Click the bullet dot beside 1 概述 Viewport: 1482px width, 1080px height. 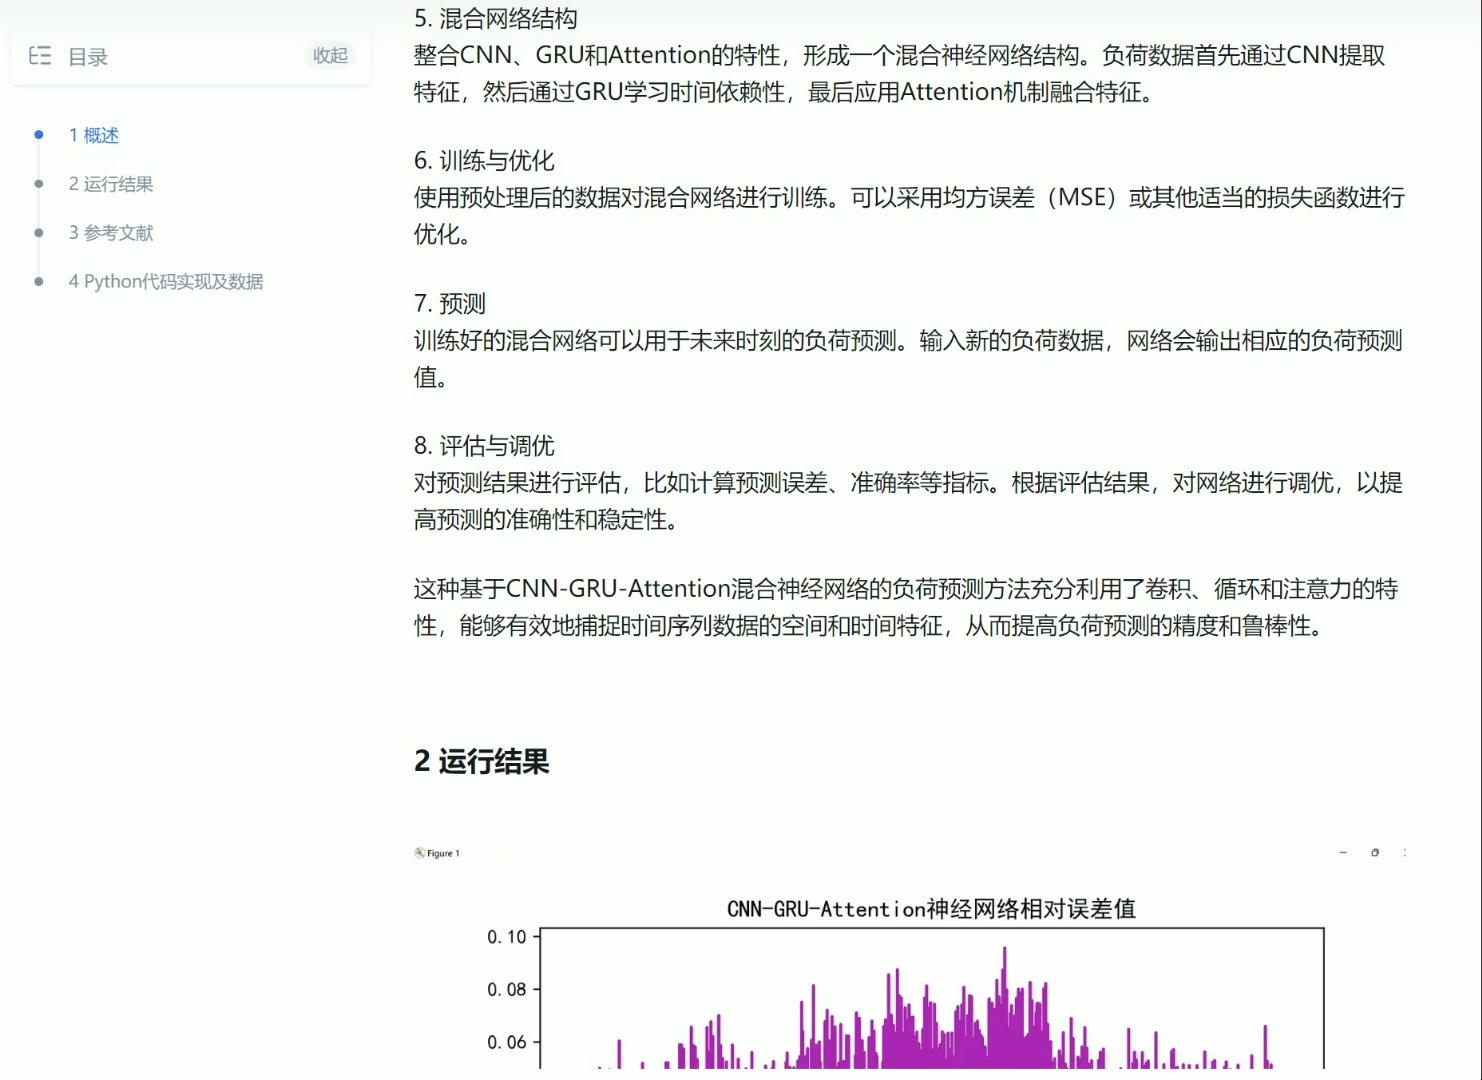pyautogui.click(x=39, y=133)
